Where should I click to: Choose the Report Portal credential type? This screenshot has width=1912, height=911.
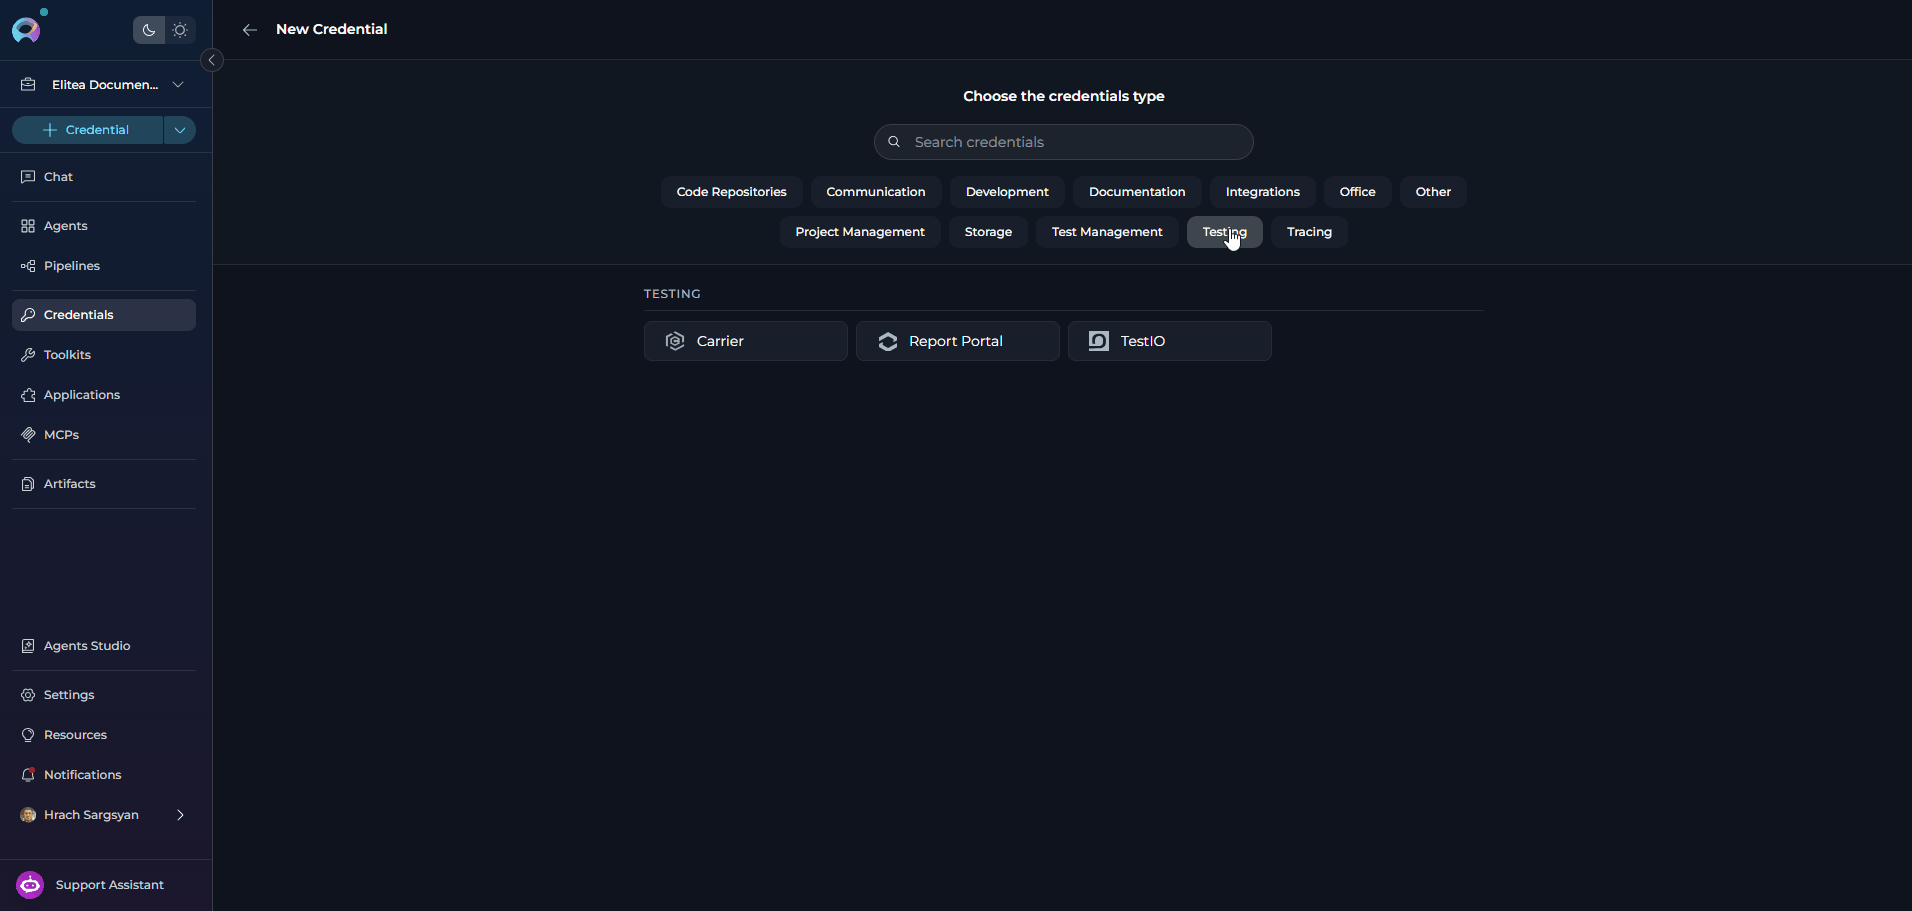pos(958,341)
